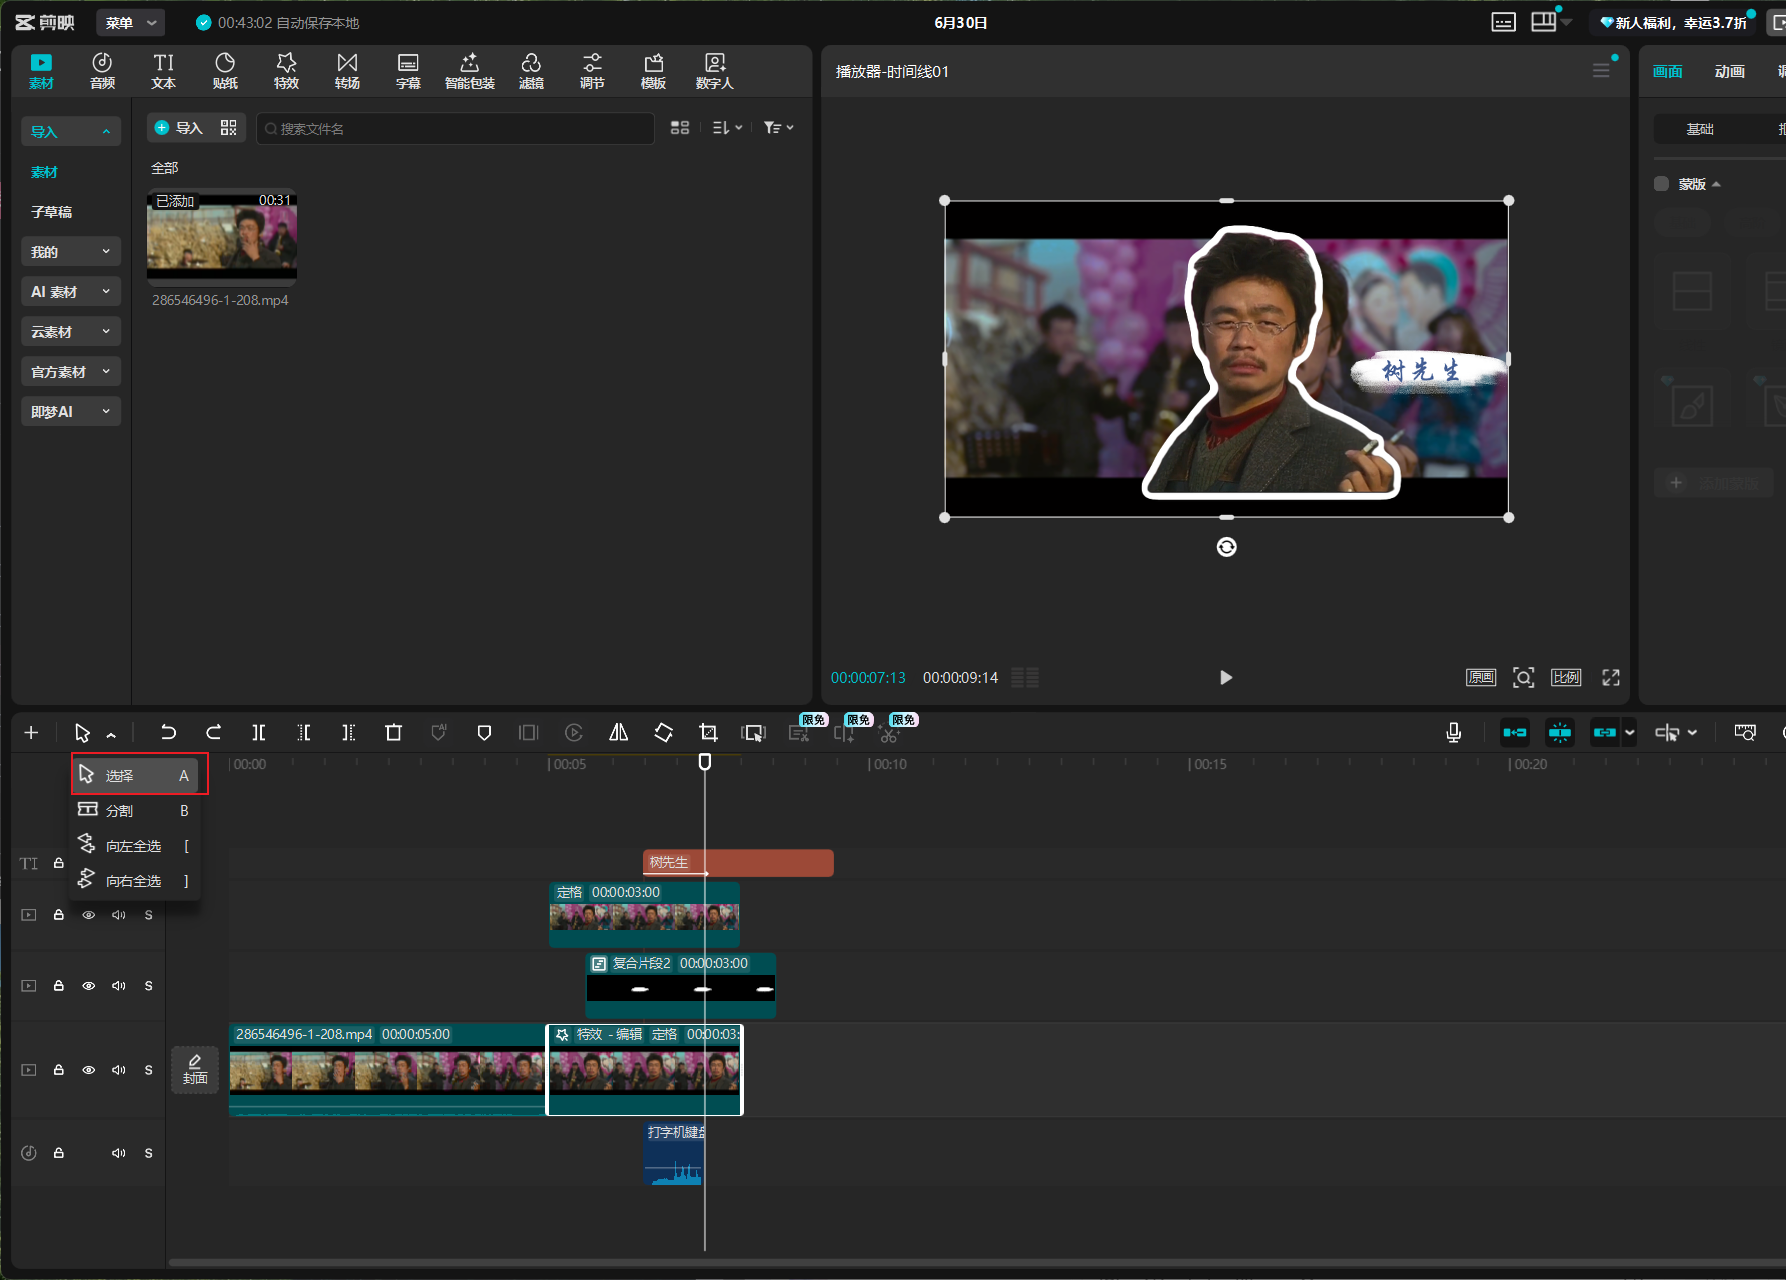Screen dimensions: 1786x1280
Task: Click the 原画 button in the player
Action: click(1481, 678)
